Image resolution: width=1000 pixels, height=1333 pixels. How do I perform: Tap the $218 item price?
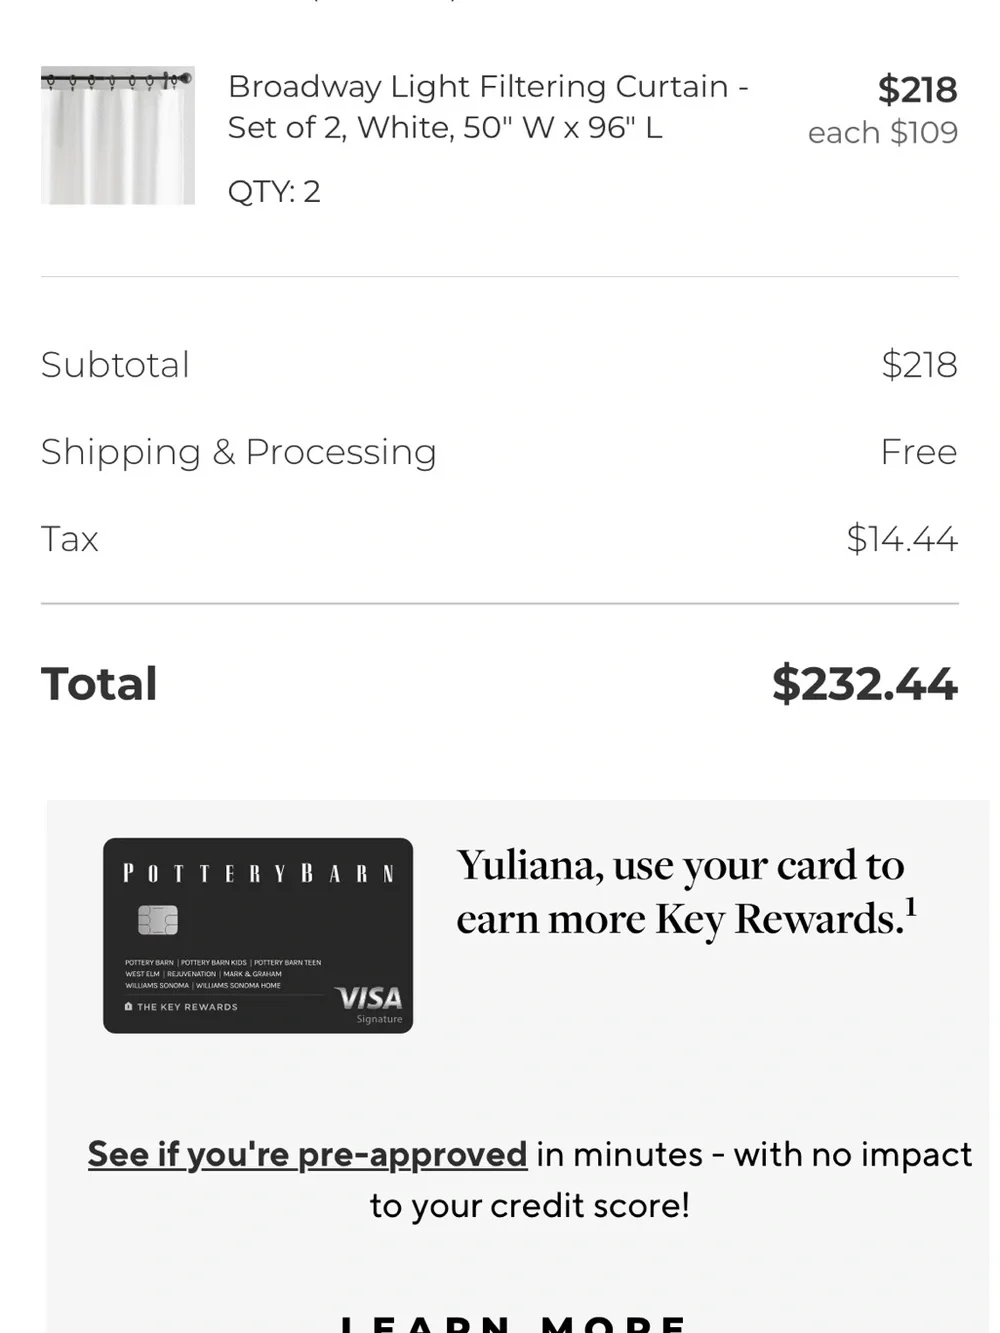coord(917,90)
